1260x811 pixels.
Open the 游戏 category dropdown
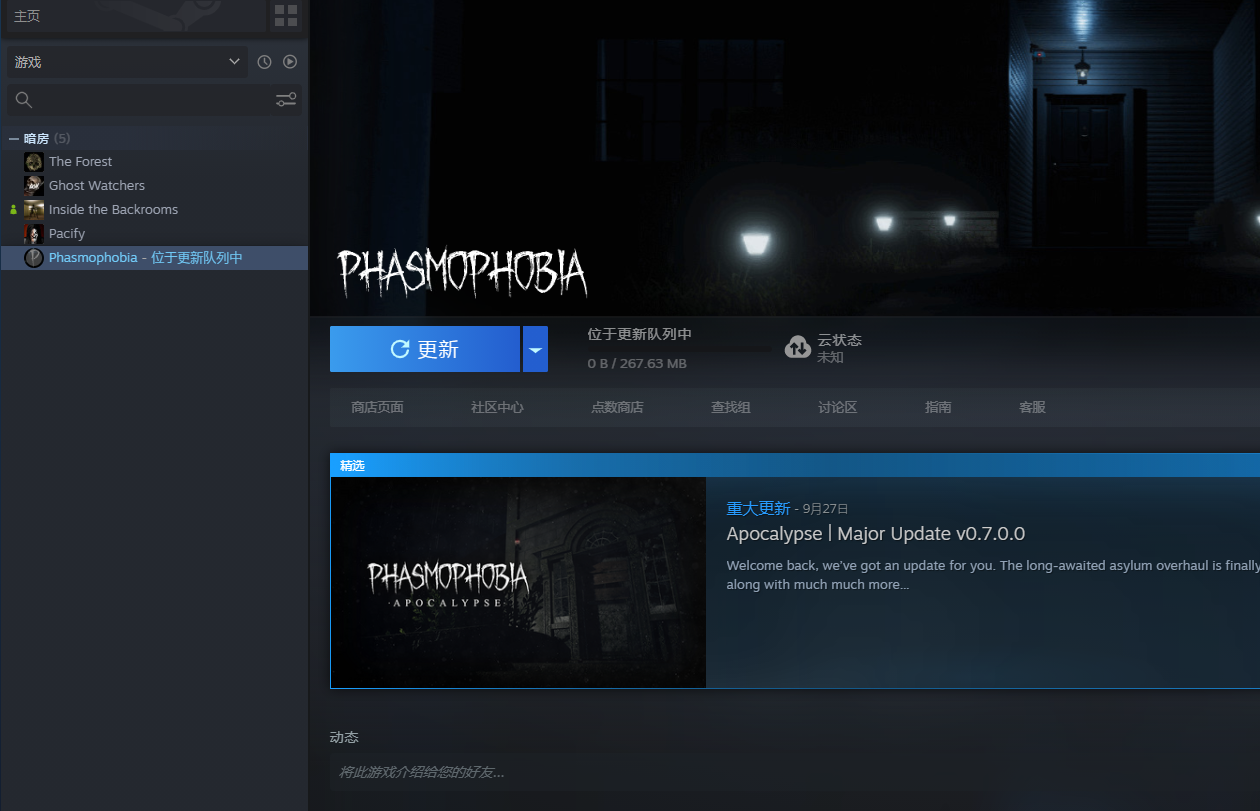[x=126, y=62]
